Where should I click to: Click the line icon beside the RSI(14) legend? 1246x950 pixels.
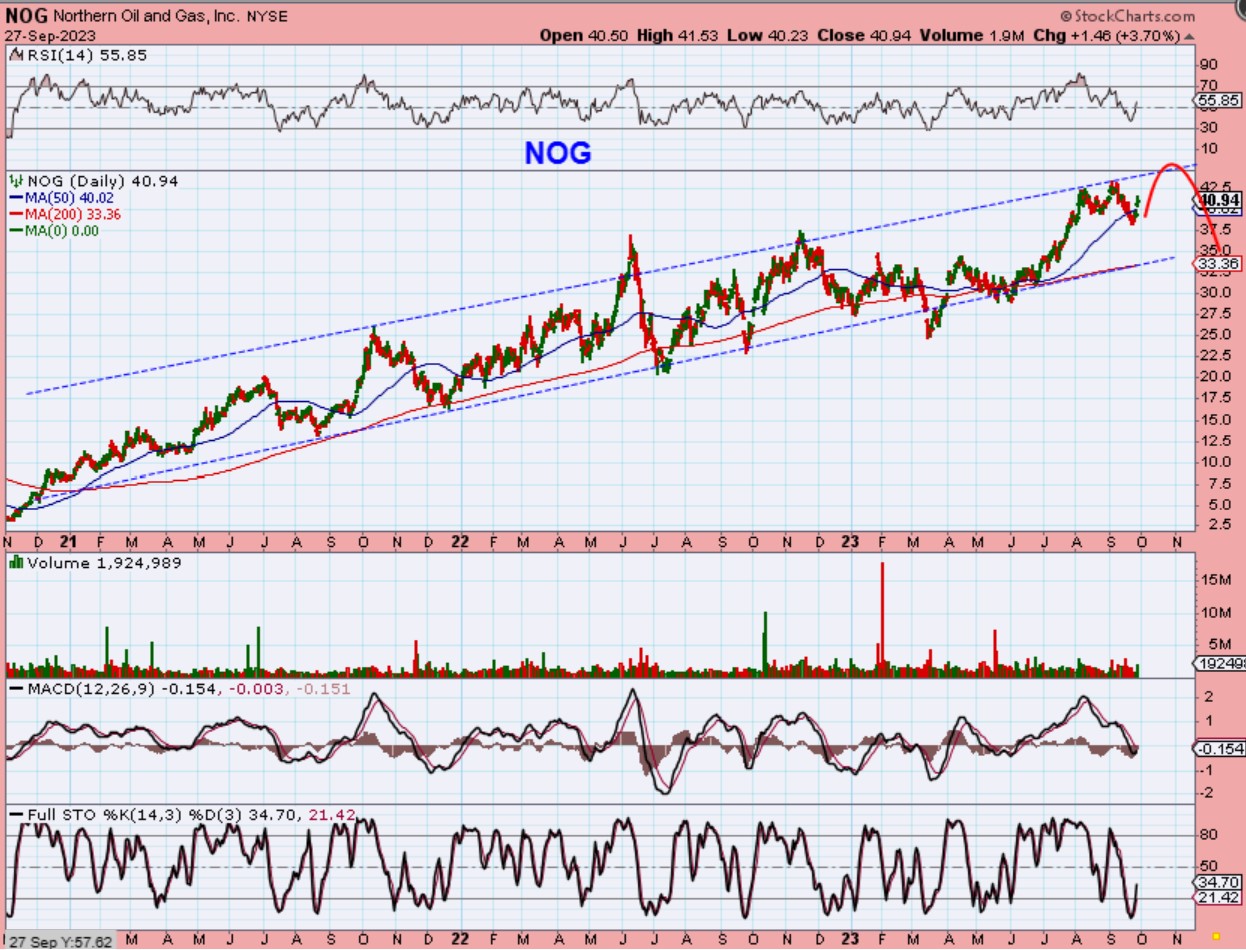point(14,55)
